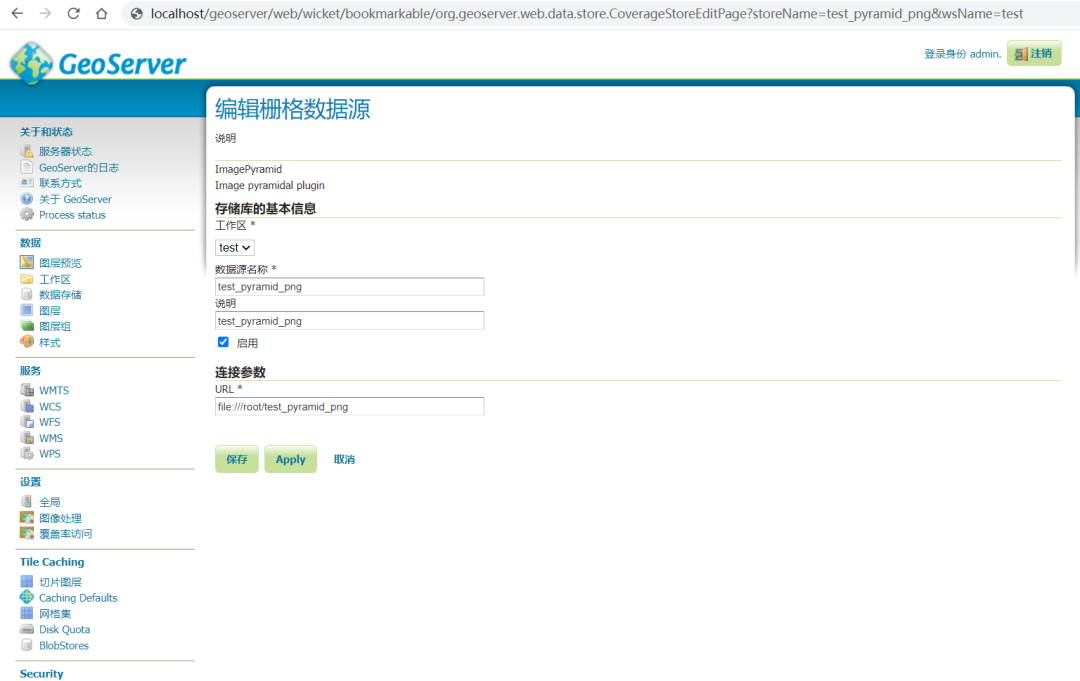Click the 取消 cancel link
The width and height of the screenshot is (1080, 681).
344,459
